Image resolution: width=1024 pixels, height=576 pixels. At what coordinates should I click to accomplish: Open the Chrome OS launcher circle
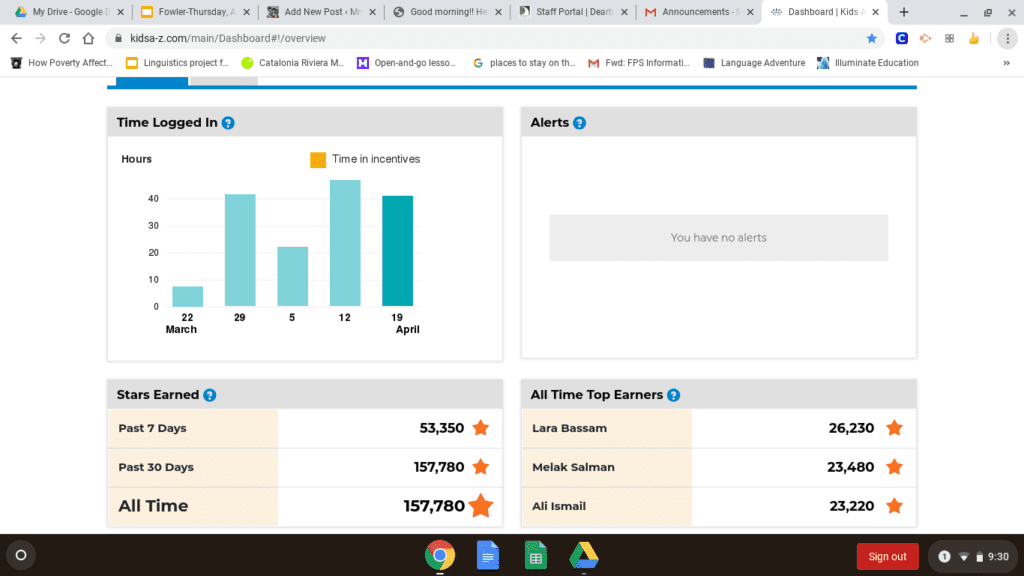[21, 555]
